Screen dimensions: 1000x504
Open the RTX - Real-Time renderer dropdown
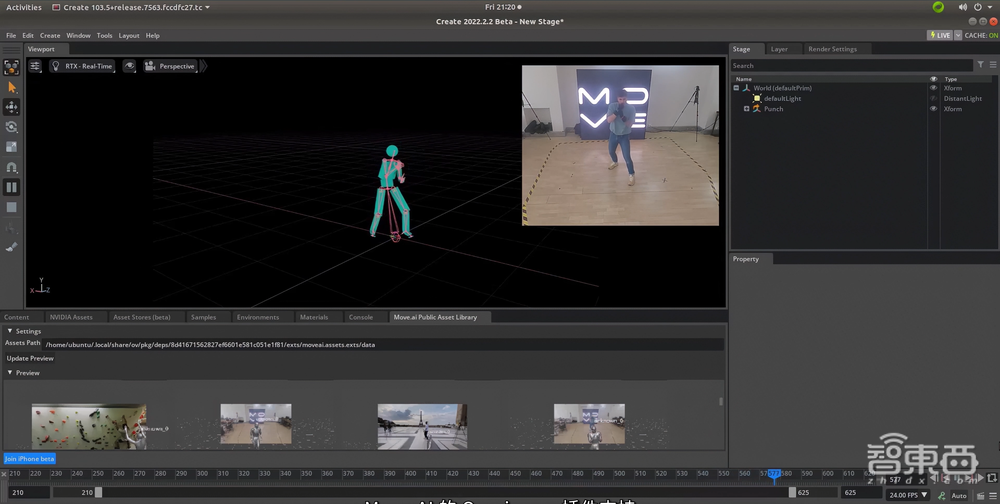pos(82,66)
